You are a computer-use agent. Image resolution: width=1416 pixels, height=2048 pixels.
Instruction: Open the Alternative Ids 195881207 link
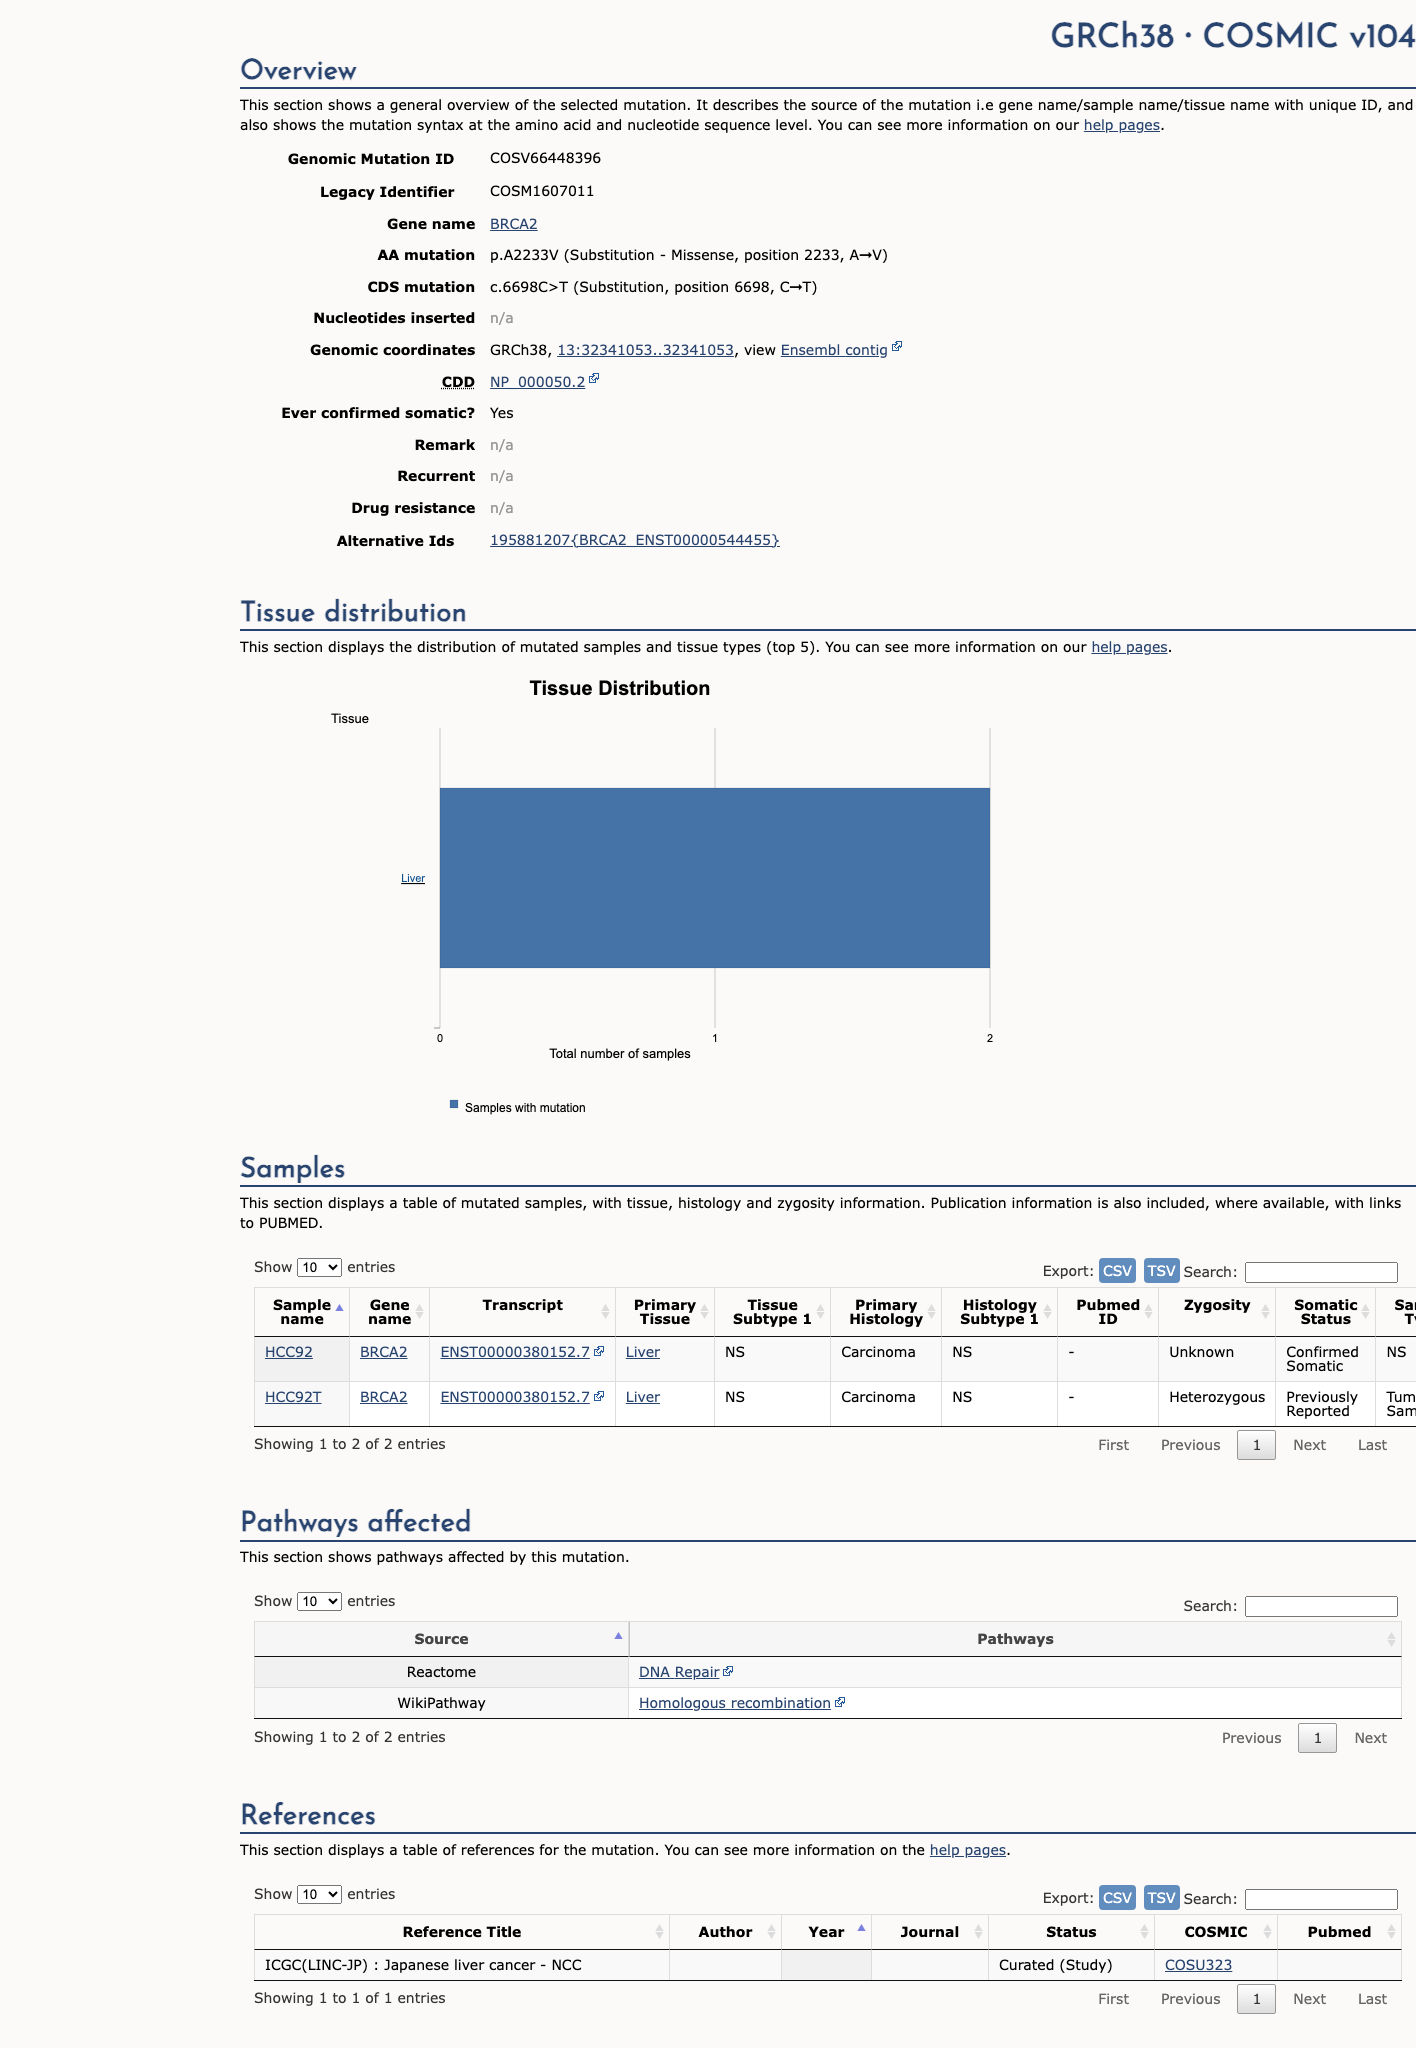pos(634,540)
